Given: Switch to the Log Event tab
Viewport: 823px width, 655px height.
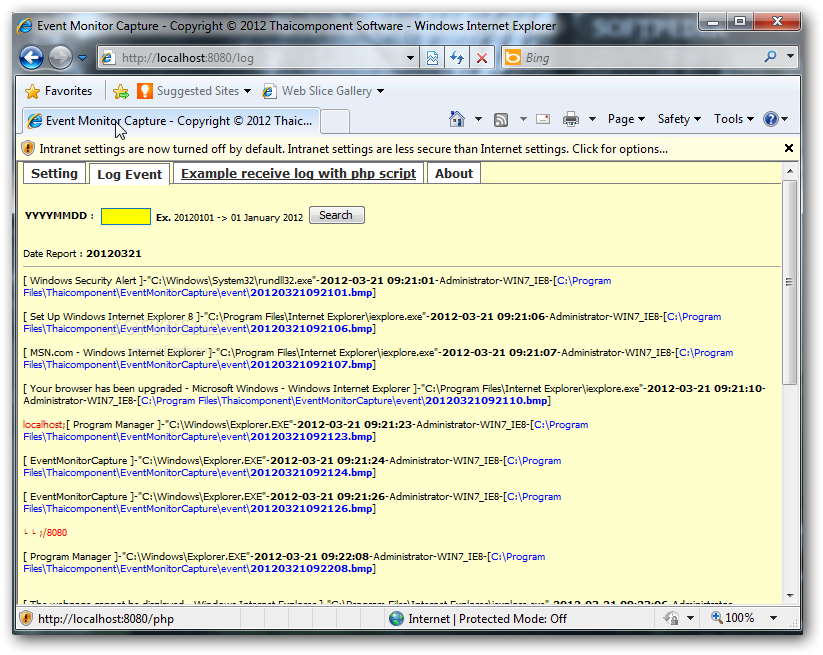Looking at the screenshot, I should coord(130,175).
